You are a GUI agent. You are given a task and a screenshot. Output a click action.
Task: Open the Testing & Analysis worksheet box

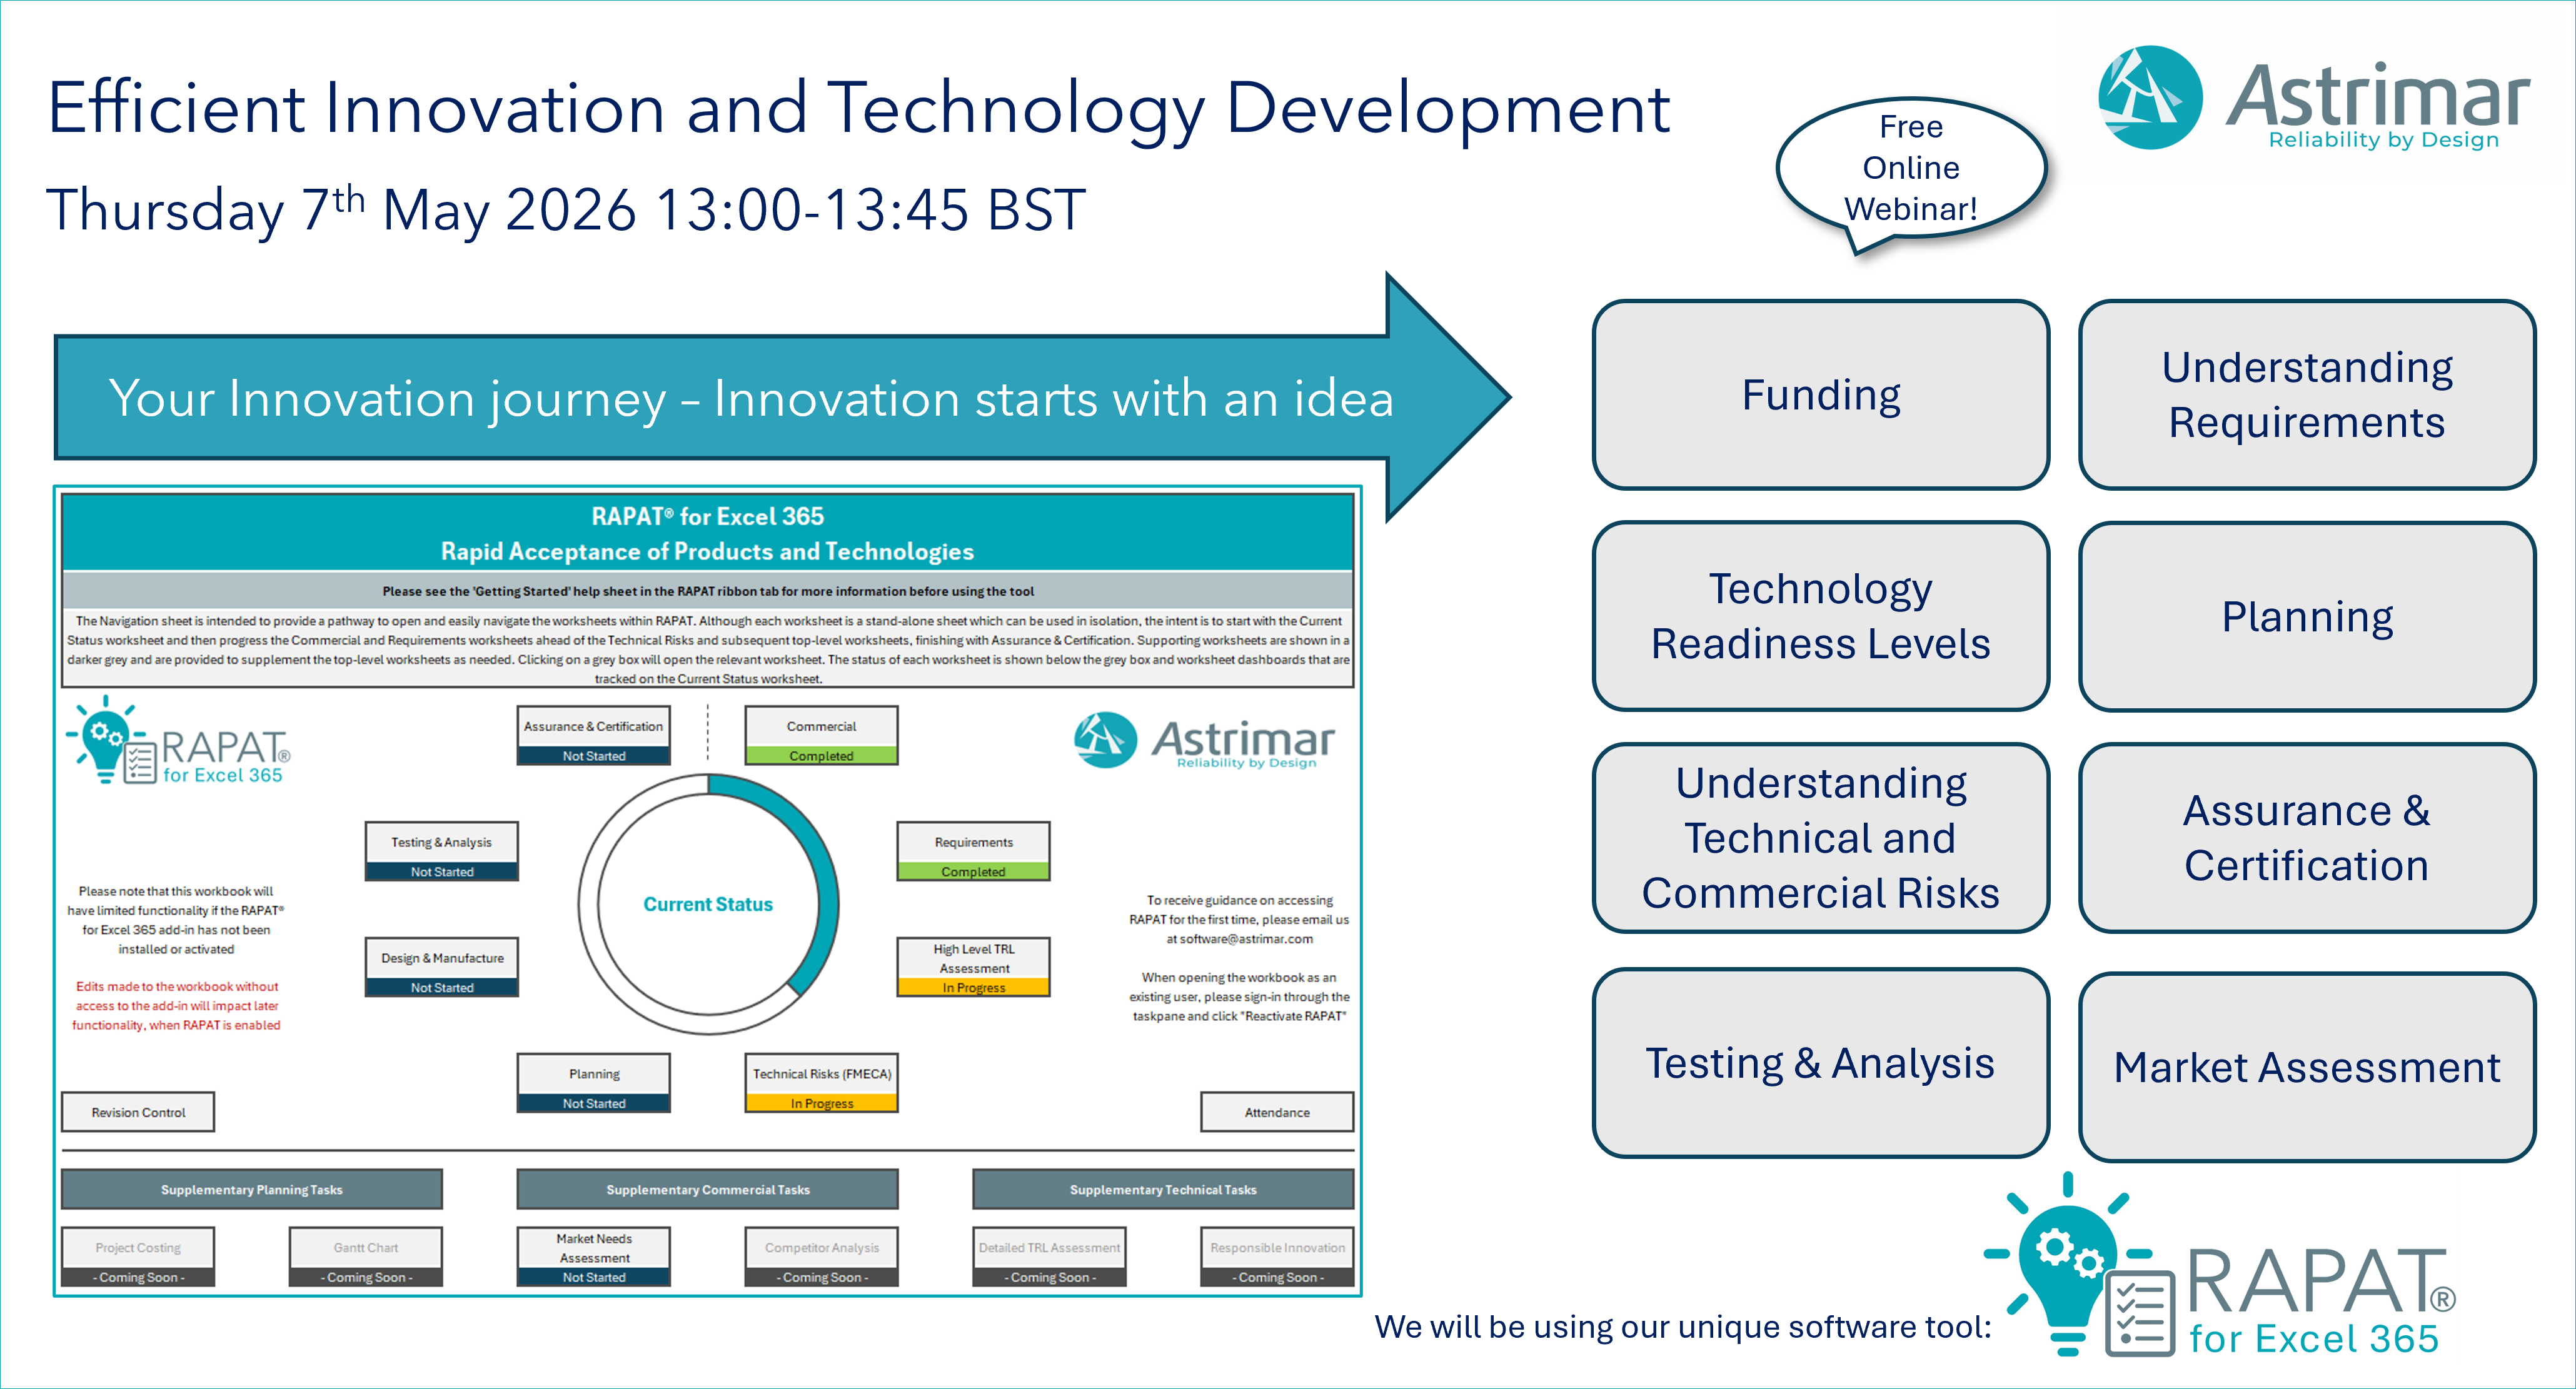point(441,852)
